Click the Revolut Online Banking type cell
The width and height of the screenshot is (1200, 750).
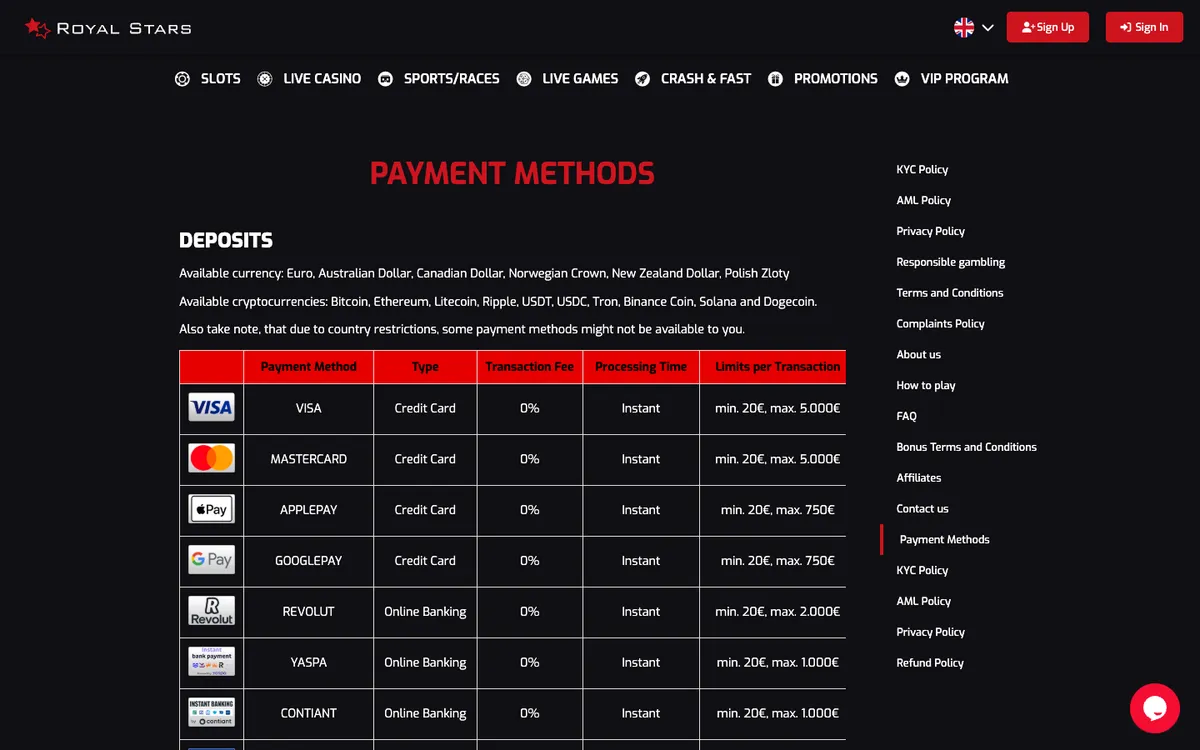click(425, 612)
